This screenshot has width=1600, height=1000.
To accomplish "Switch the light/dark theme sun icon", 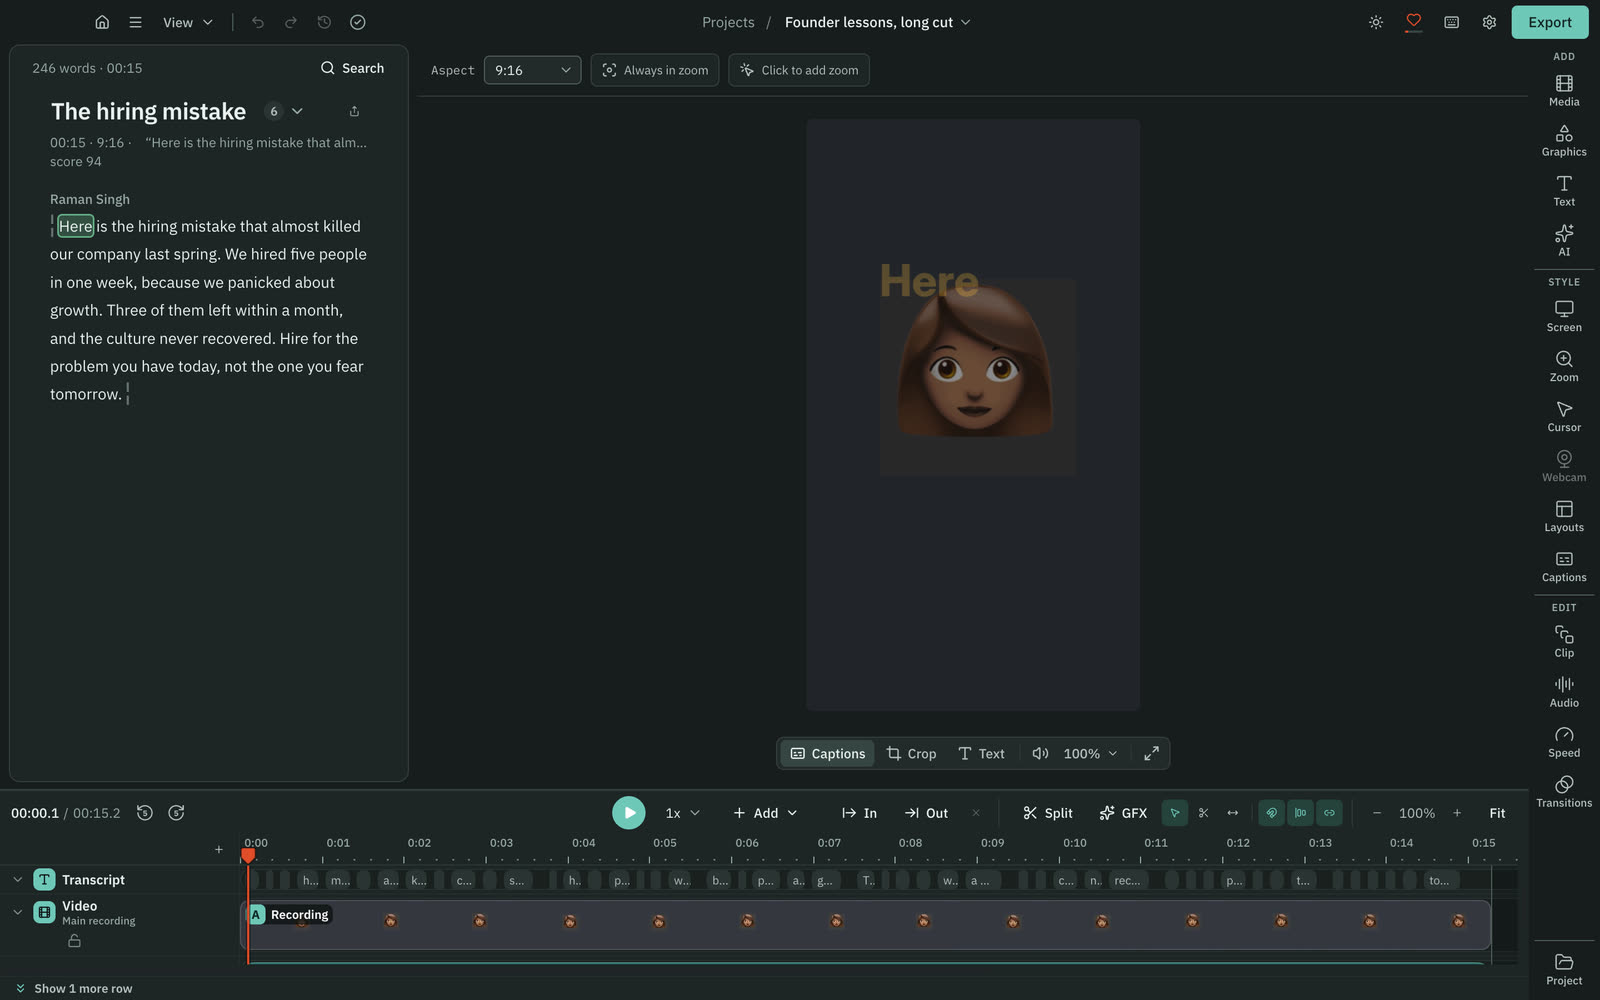I will pos(1376,22).
